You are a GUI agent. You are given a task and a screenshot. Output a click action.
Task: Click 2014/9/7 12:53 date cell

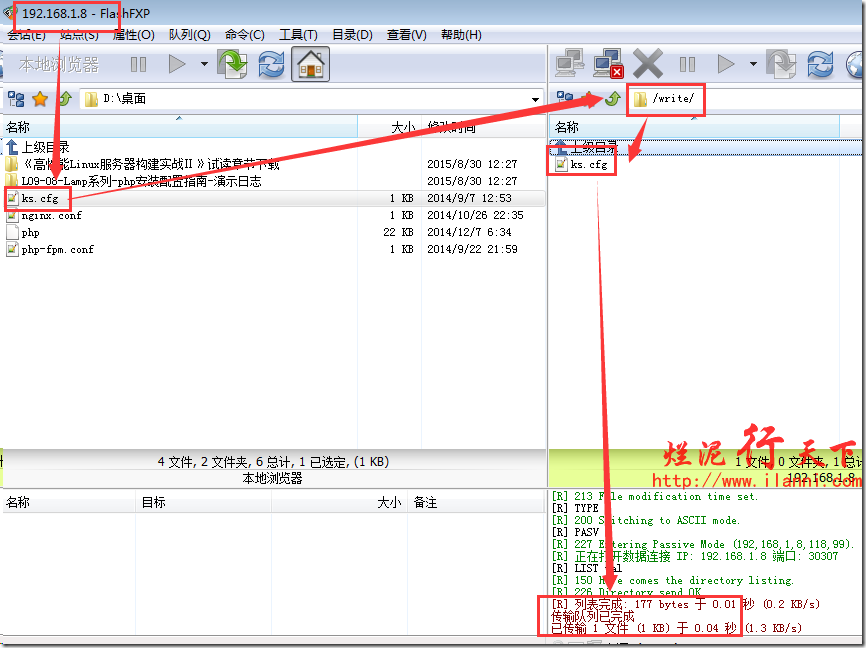coord(469,198)
